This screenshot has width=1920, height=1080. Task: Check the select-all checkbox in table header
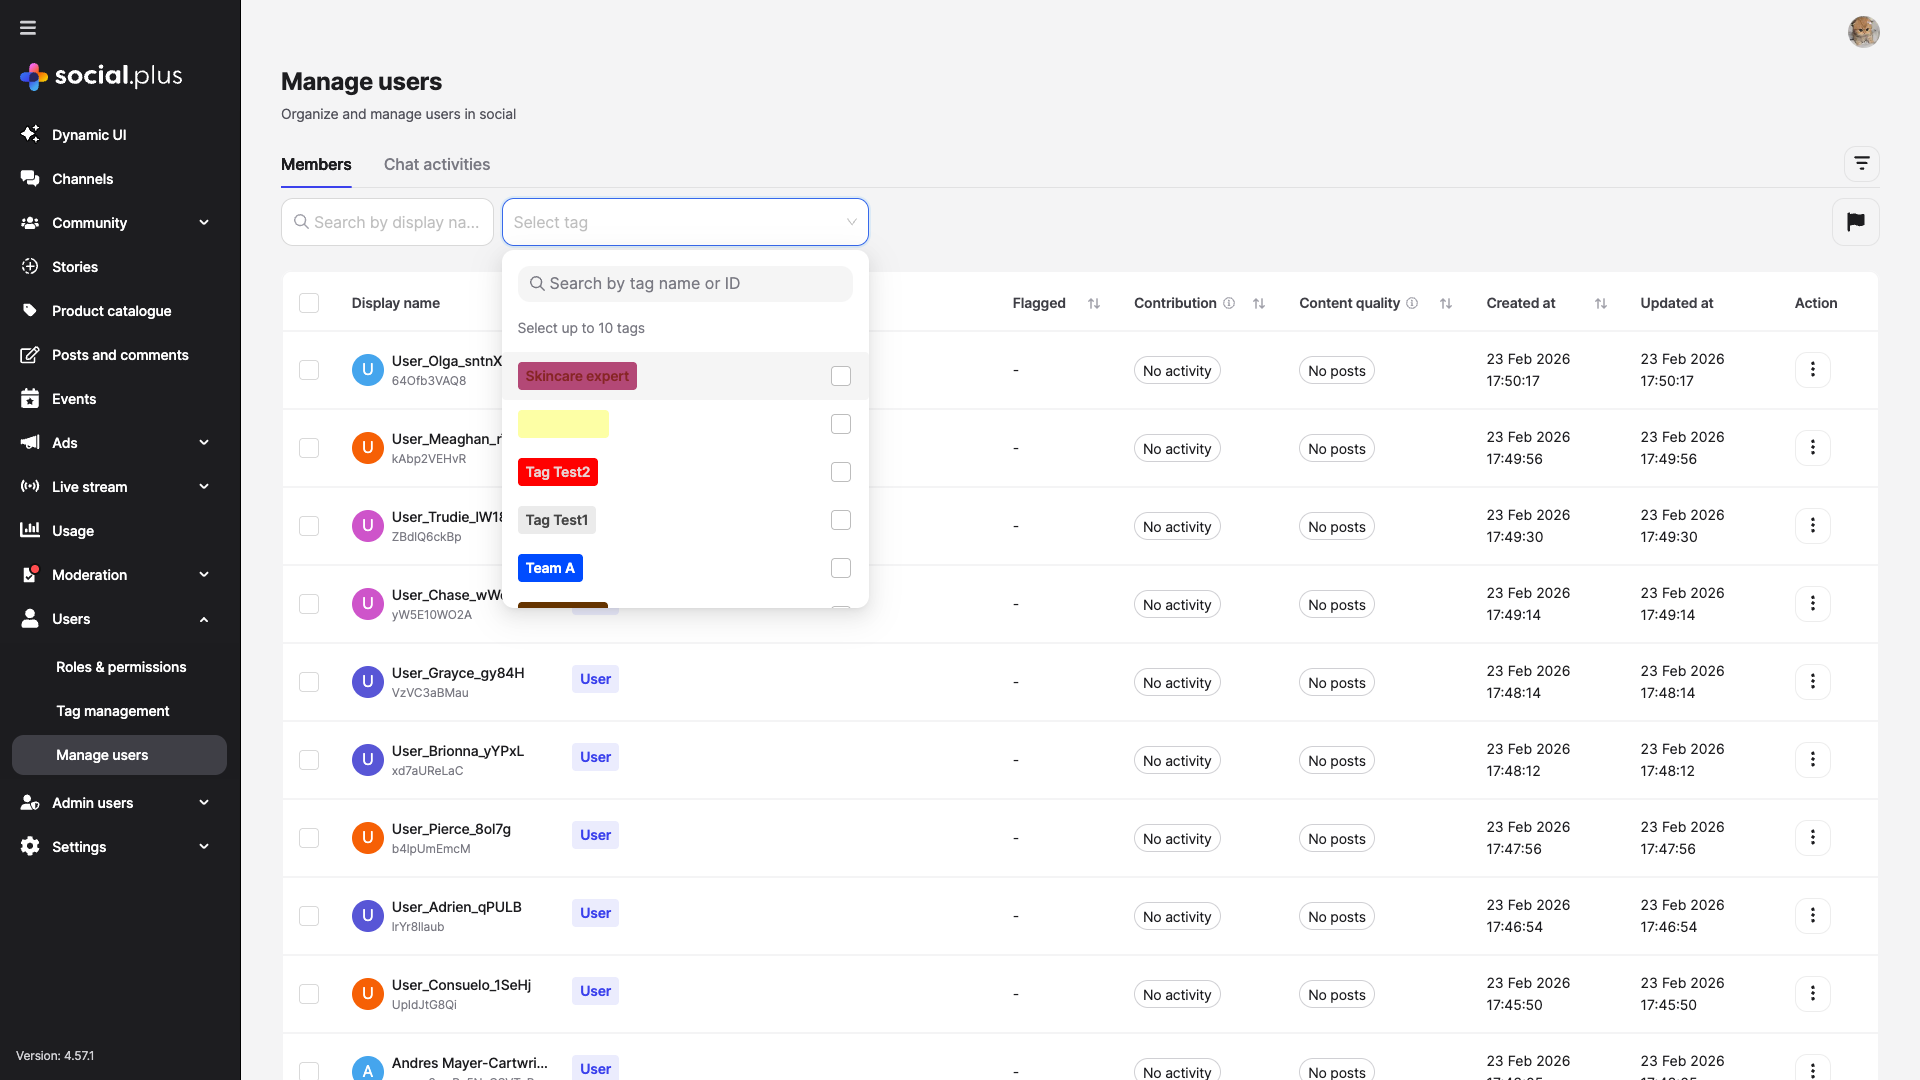(x=309, y=302)
